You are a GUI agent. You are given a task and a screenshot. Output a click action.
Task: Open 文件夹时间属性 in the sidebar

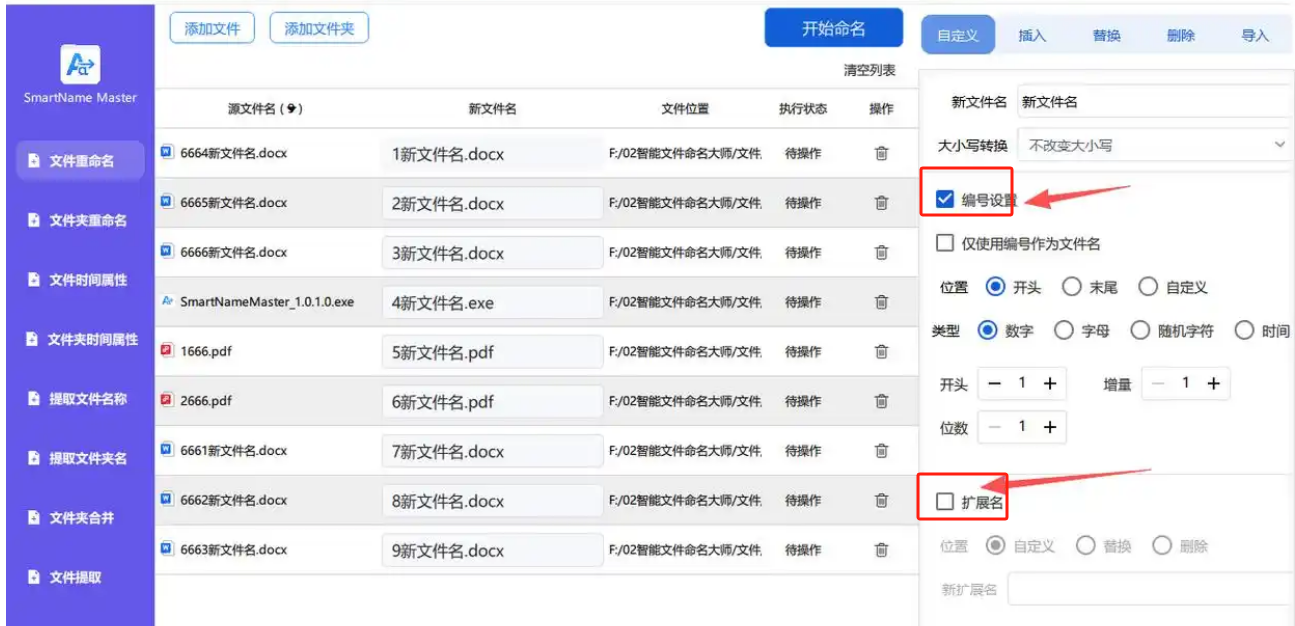click(80, 339)
